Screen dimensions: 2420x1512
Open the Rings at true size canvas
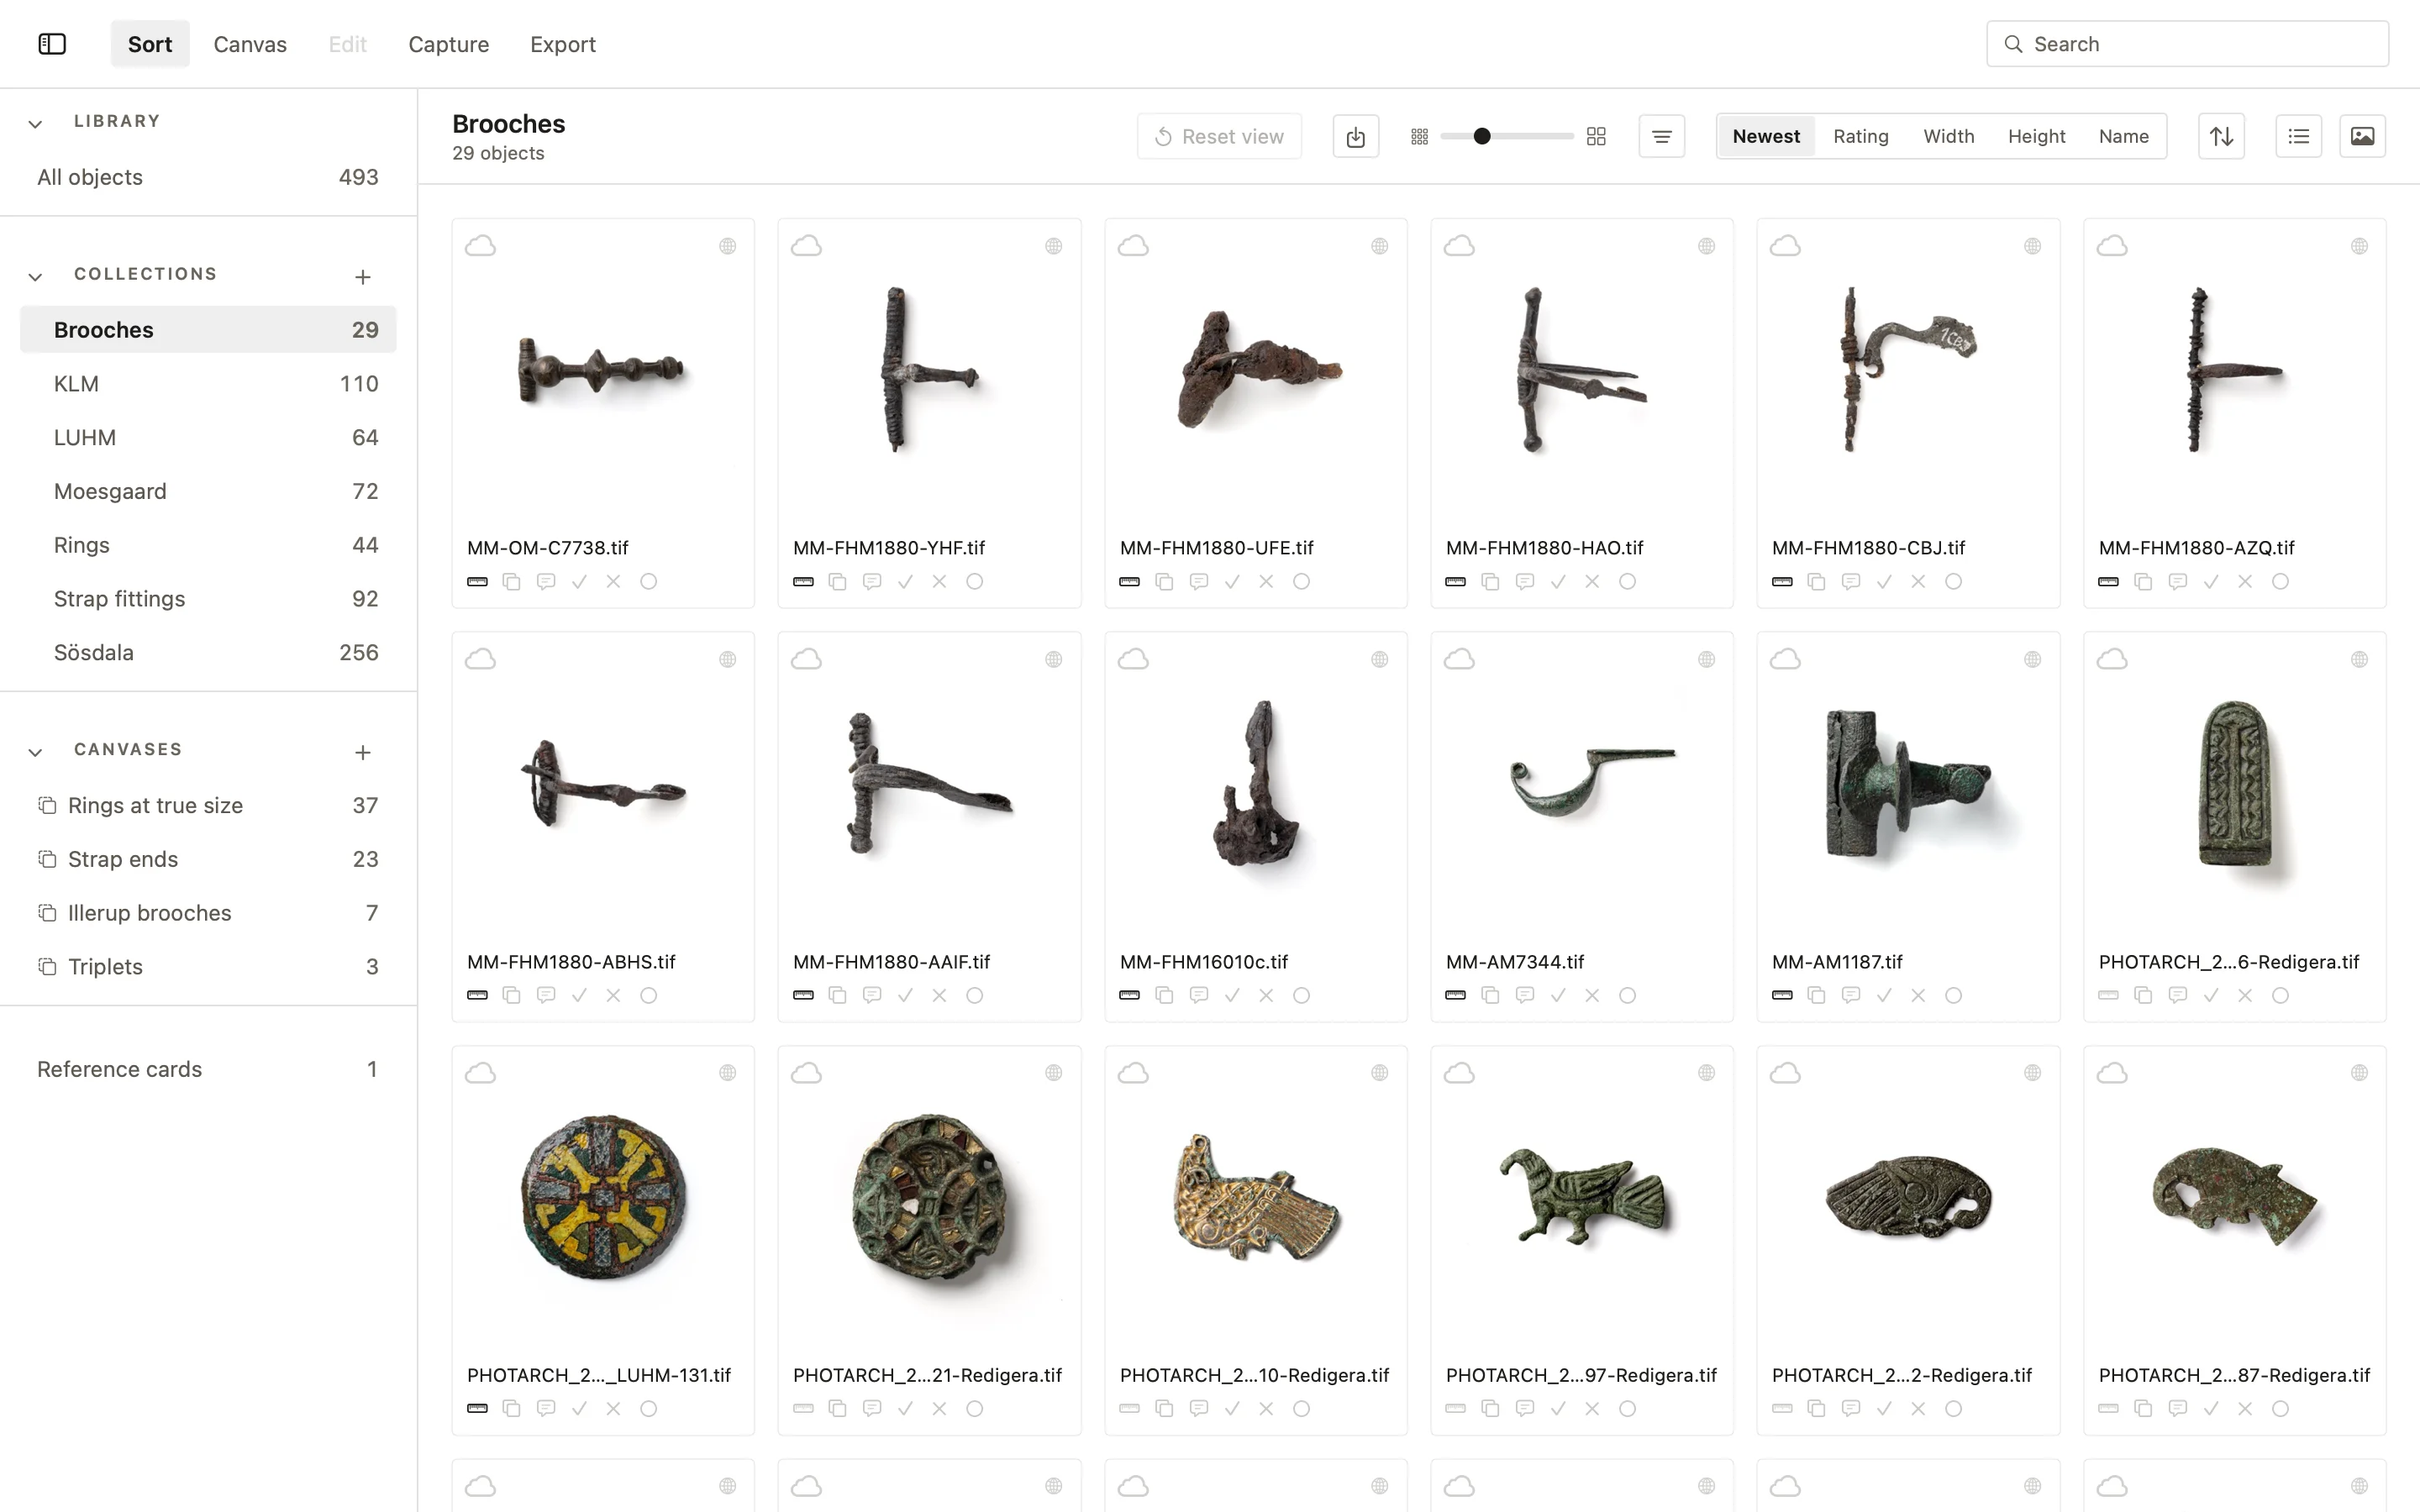coord(208,805)
